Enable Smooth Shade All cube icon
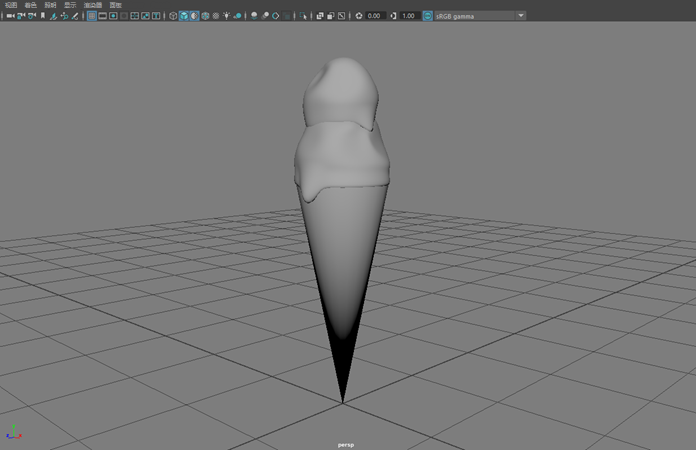 tap(184, 16)
